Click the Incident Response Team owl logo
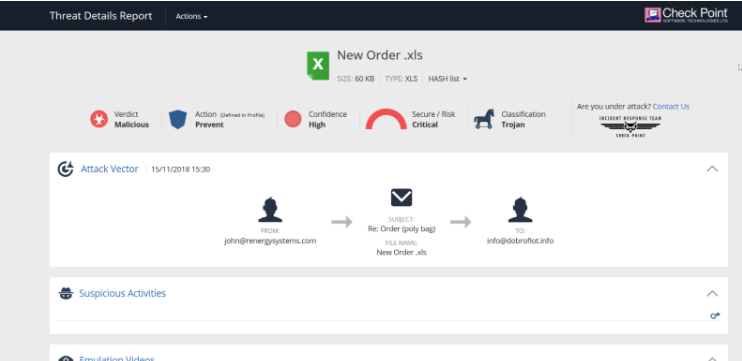Screen dimensions: 742x361 [x=630, y=127]
